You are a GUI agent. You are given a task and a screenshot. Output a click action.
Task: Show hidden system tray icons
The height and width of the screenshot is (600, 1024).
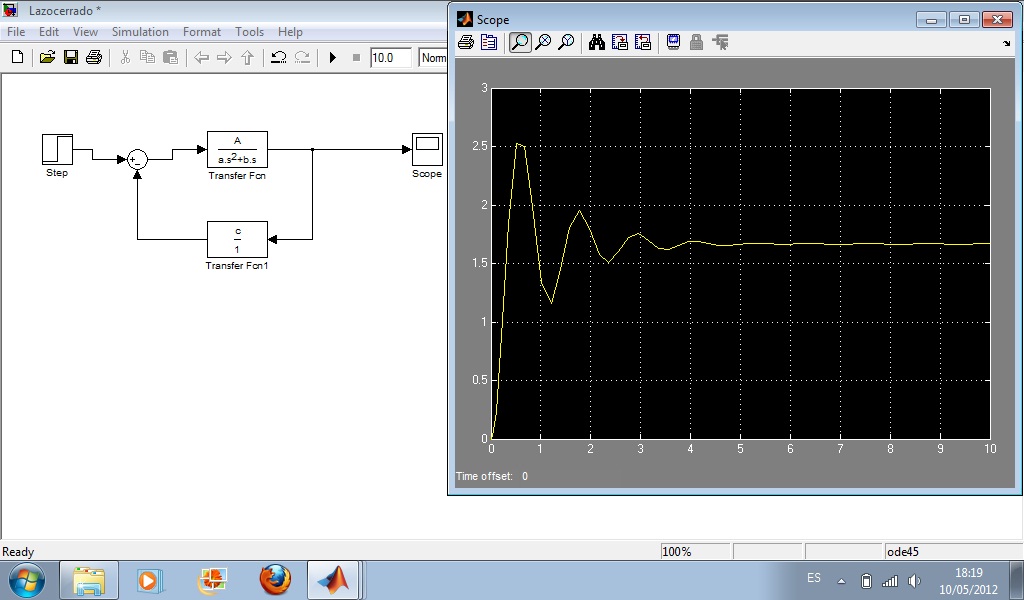pos(841,580)
